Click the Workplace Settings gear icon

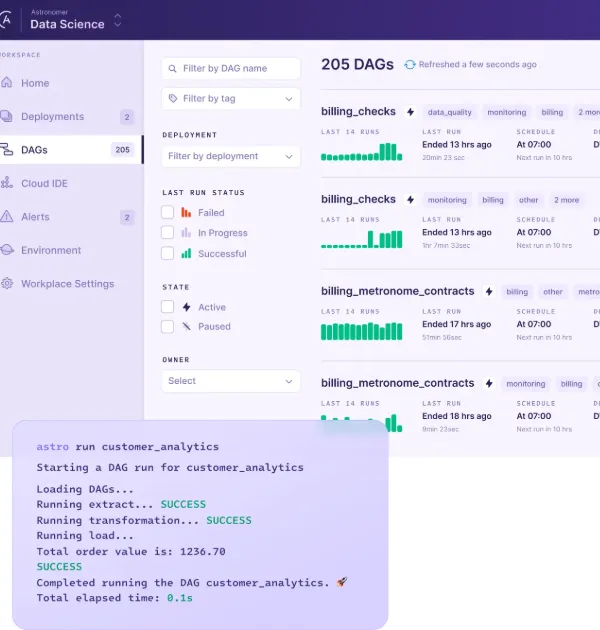6,283
